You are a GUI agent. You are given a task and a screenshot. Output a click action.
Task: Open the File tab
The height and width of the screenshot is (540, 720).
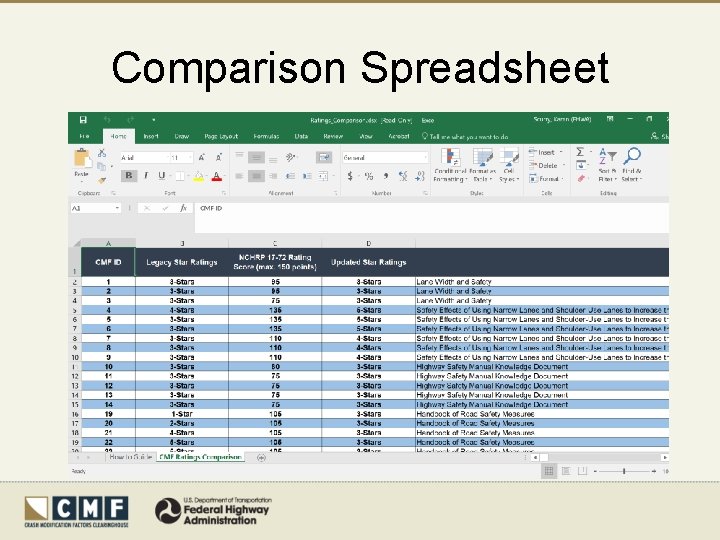coord(84,136)
